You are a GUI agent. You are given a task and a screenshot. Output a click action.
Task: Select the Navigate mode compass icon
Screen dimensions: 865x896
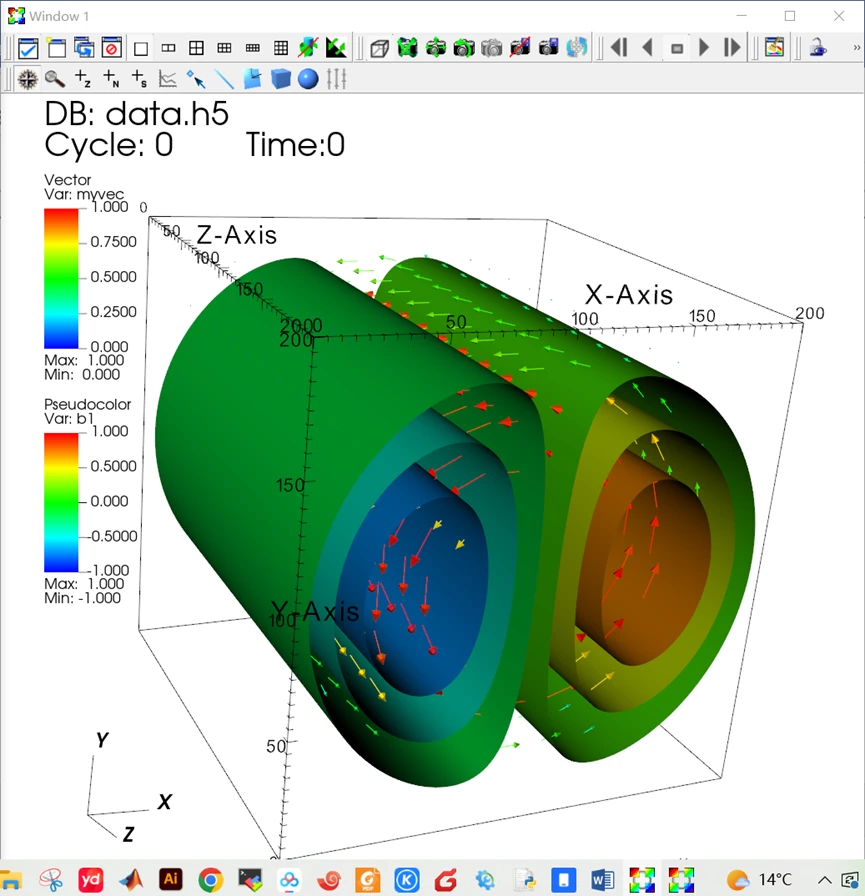[x=27, y=79]
